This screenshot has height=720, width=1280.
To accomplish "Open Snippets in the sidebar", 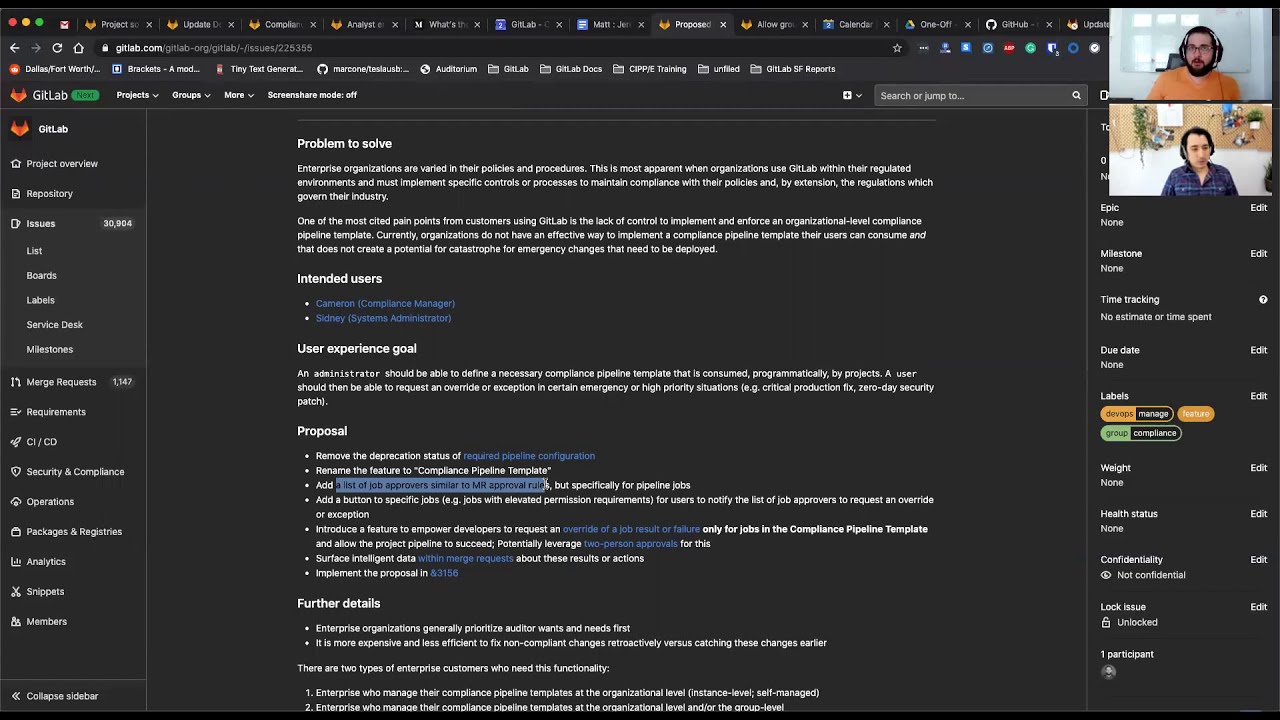I will [x=45, y=592].
